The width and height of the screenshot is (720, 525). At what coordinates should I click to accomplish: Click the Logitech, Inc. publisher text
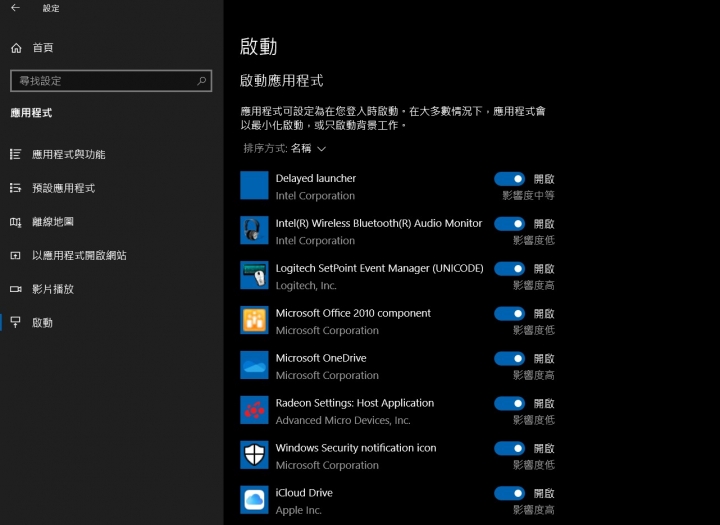pos(306,286)
